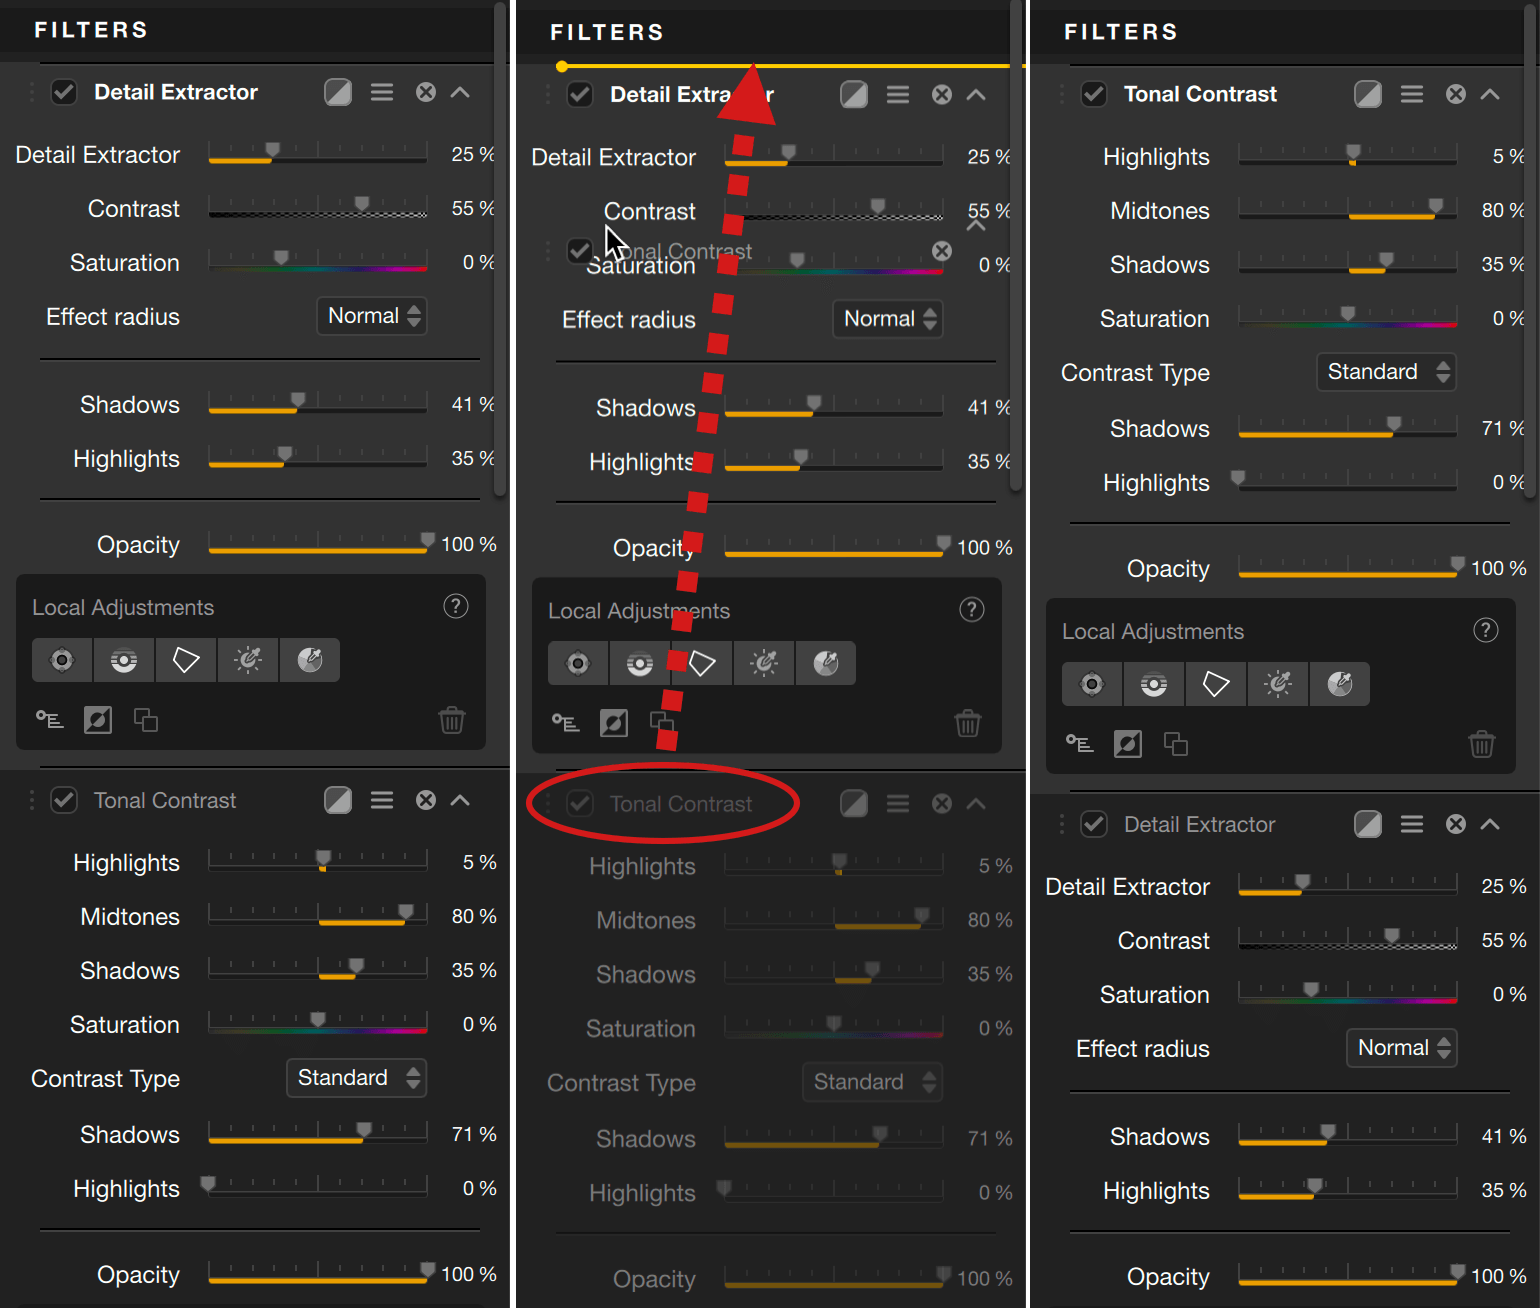Select Color Mask tool in middle panel
Viewport: 1540px width, 1308px height.
[826, 663]
